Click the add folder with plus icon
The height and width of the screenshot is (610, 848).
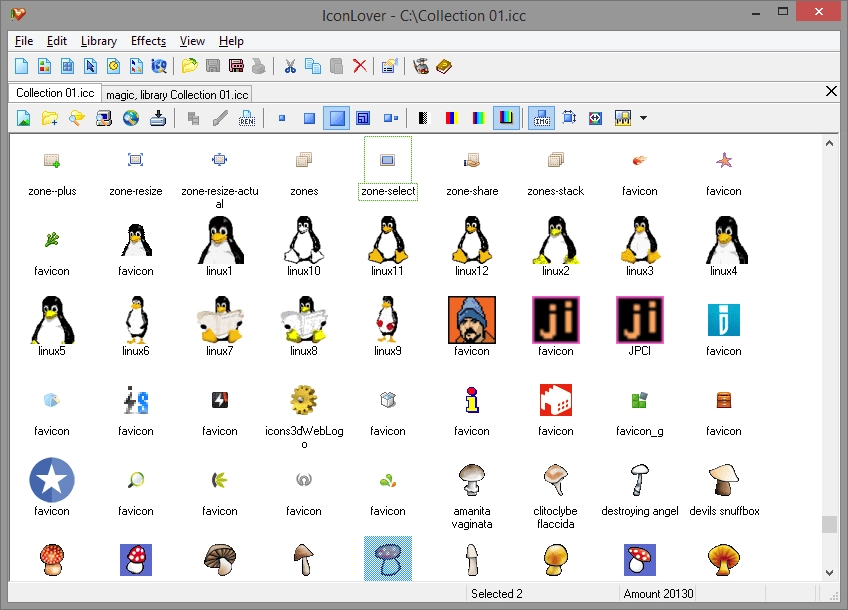tap(50, 118)
